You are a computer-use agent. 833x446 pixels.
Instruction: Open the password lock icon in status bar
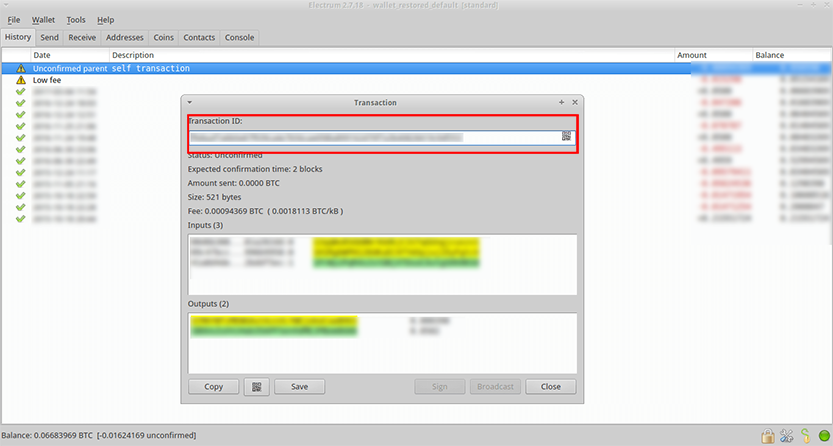767,436
